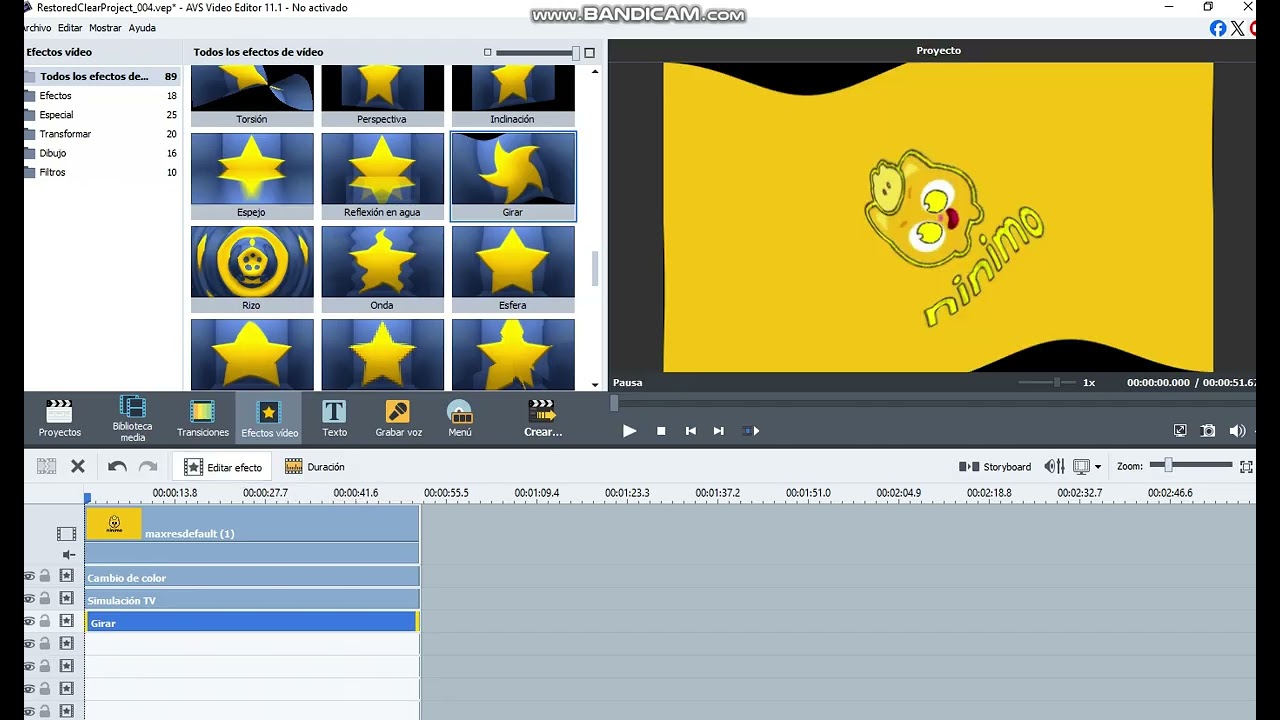
Task: Select the Dibujo category
Action: tap(102, 153)
